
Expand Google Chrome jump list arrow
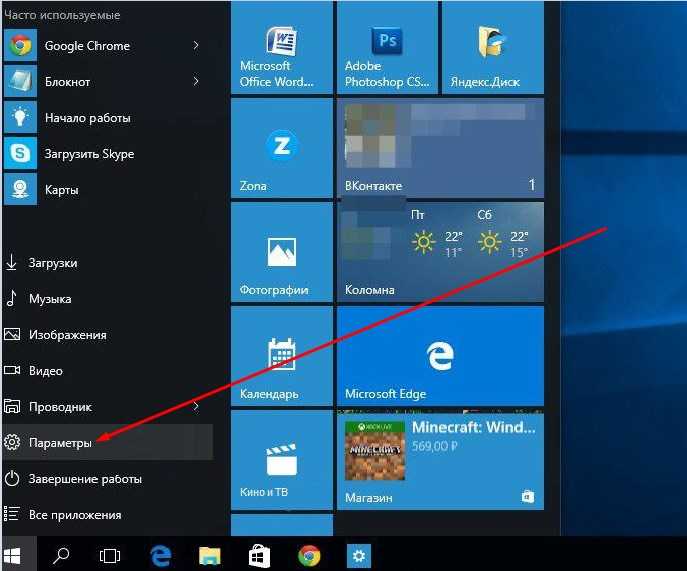pyautogui.click(x=196, y=46)
